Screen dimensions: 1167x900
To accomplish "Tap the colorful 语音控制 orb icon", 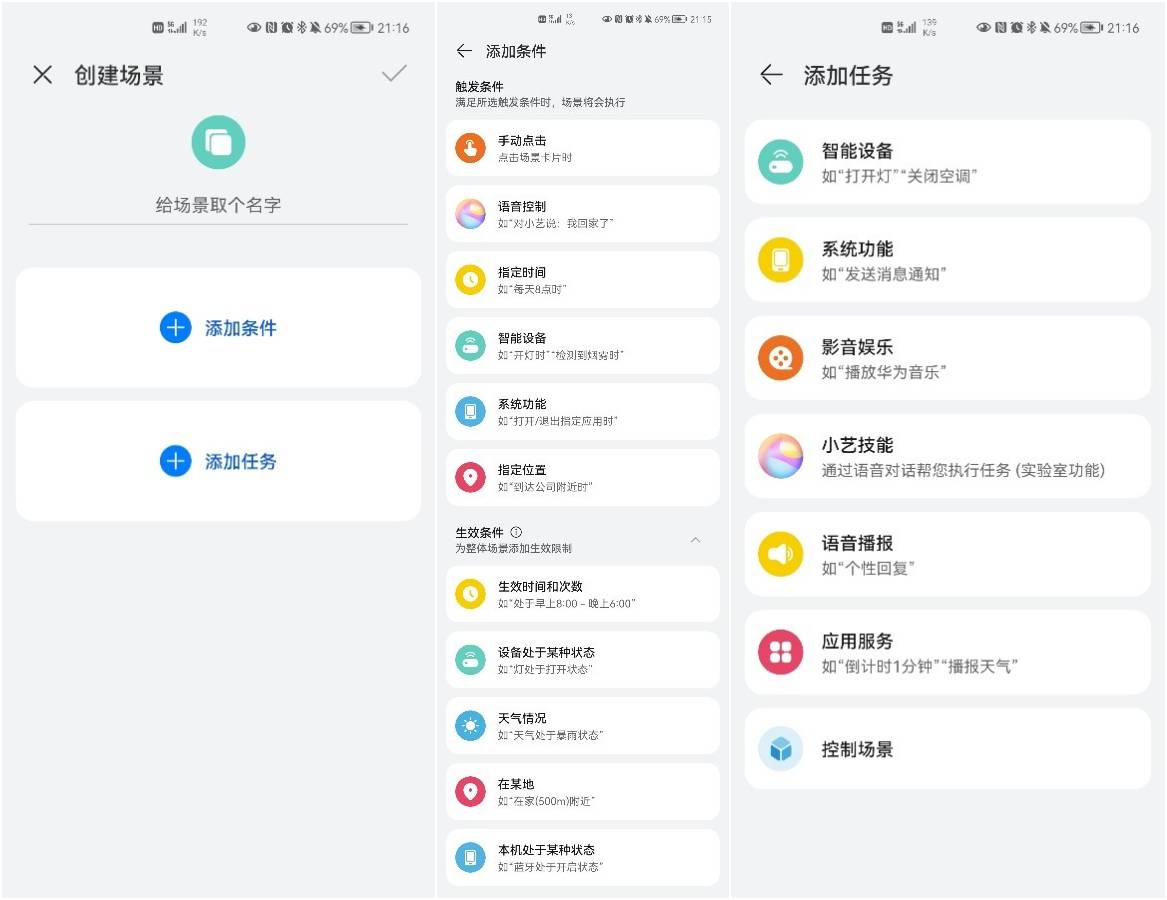I will tap(470, 214).
